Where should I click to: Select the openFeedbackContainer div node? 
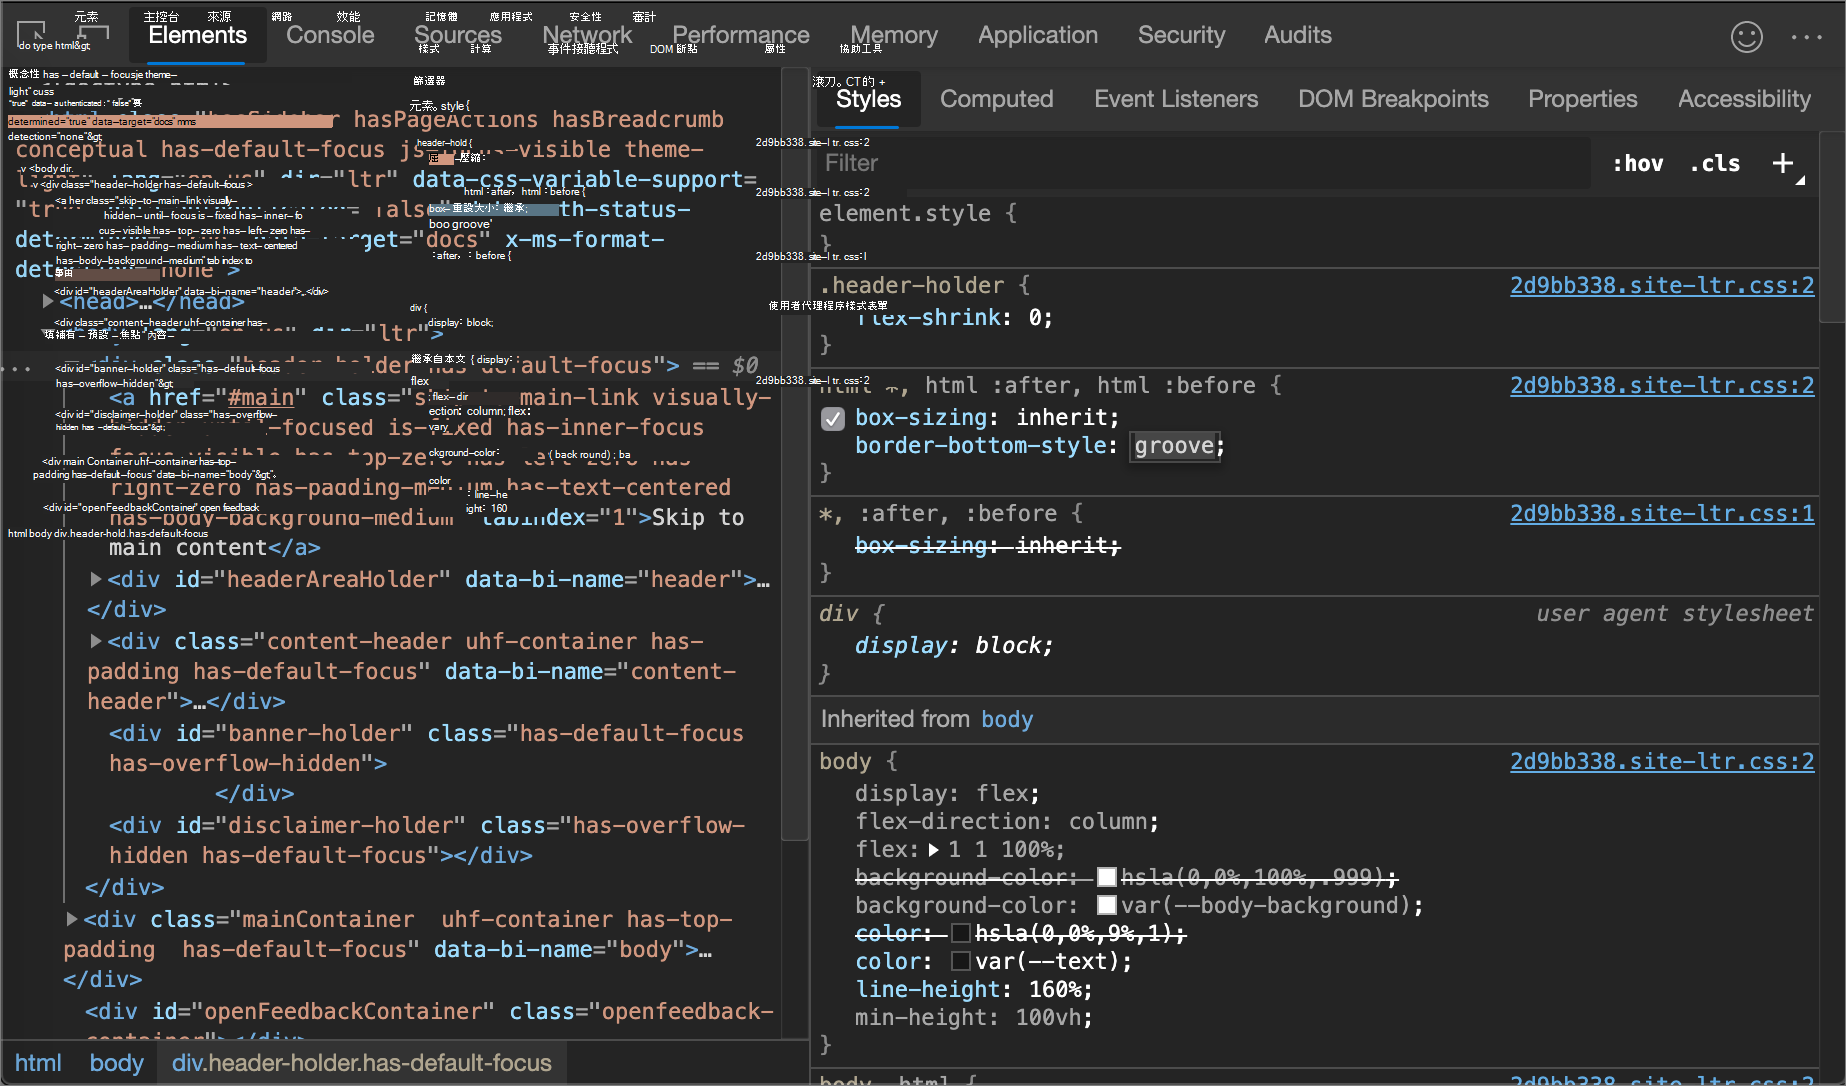tap(430, 1011)
